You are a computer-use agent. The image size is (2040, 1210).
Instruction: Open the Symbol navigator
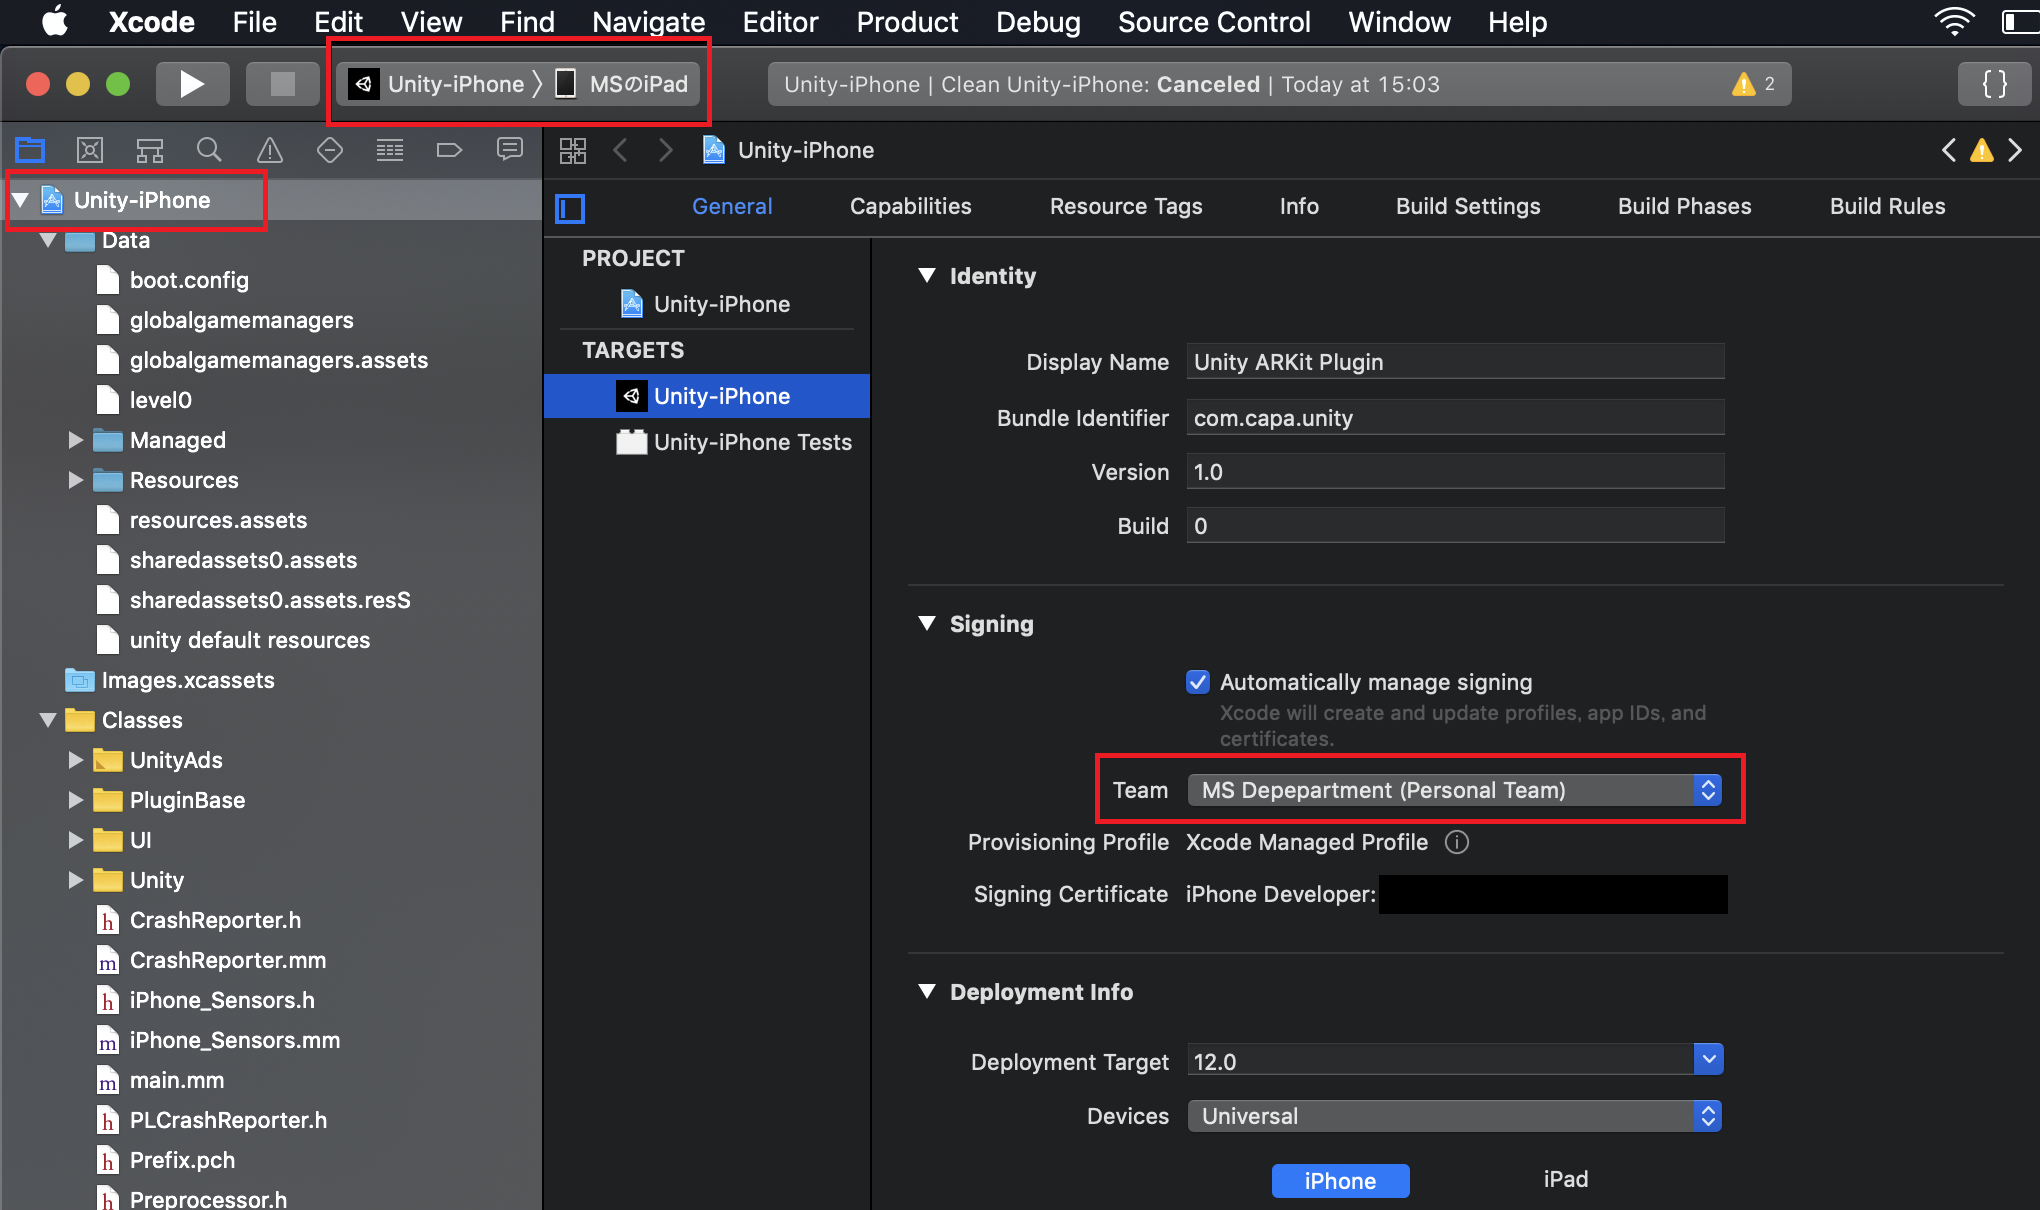tap(150, 150)
